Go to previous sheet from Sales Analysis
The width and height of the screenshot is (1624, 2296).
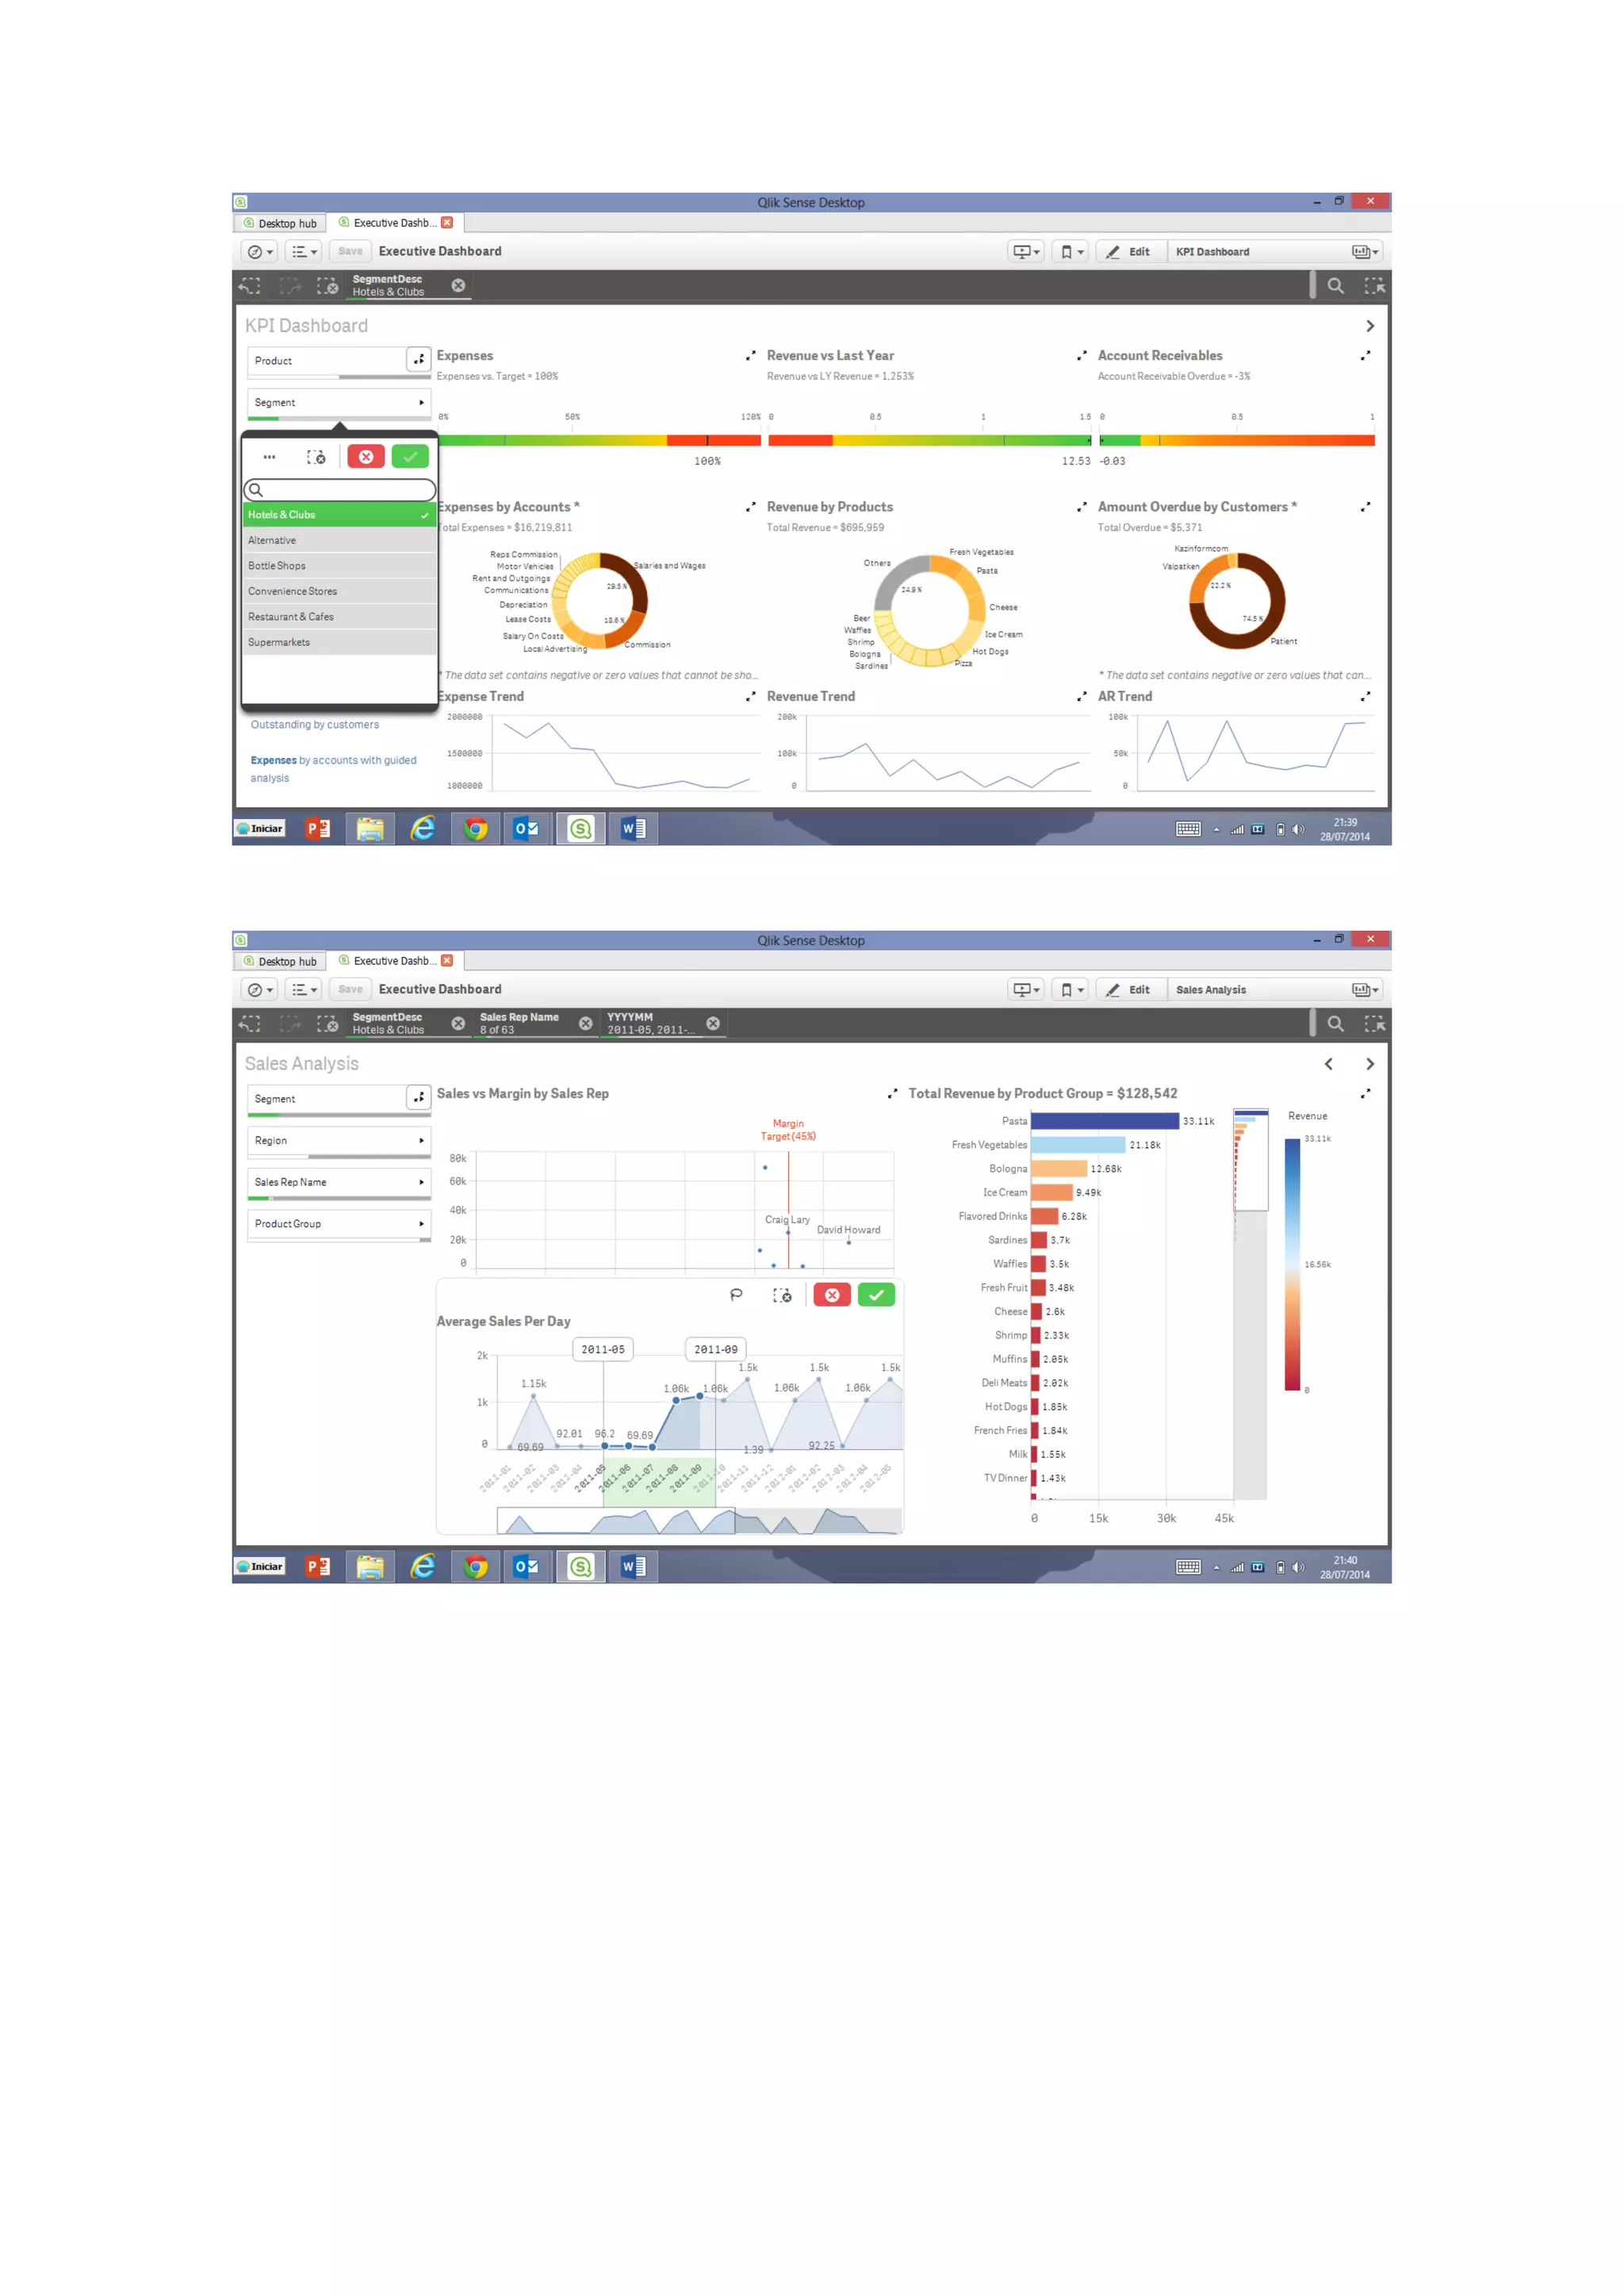coord(1328,1064)
